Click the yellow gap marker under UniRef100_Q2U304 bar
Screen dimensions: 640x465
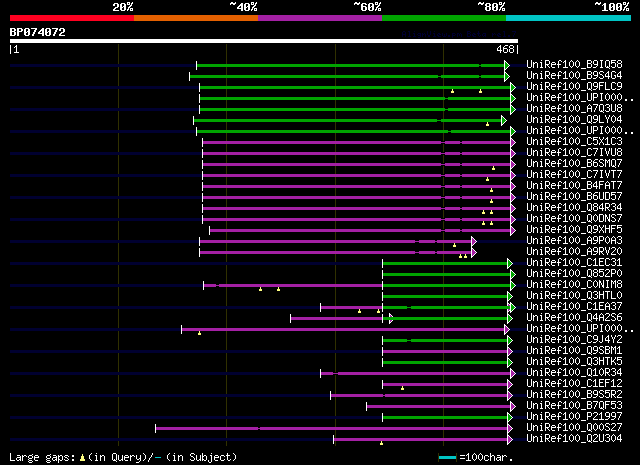click(382, 443)
